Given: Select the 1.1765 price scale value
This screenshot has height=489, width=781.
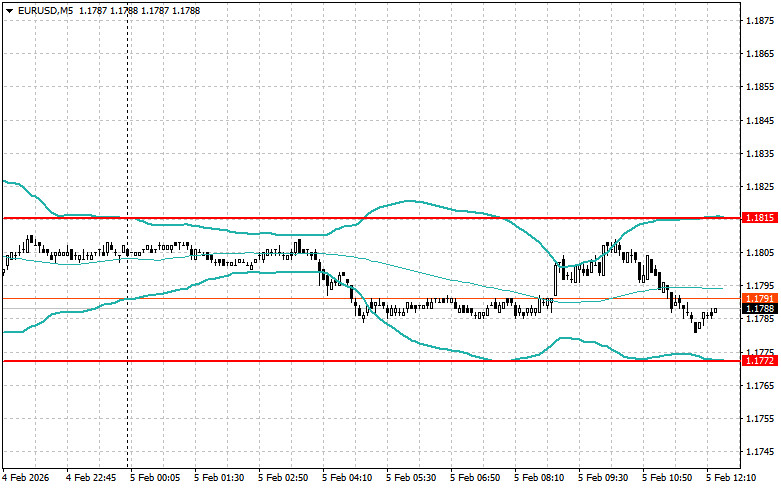Looking at the screenshot, I should [760, 385].
